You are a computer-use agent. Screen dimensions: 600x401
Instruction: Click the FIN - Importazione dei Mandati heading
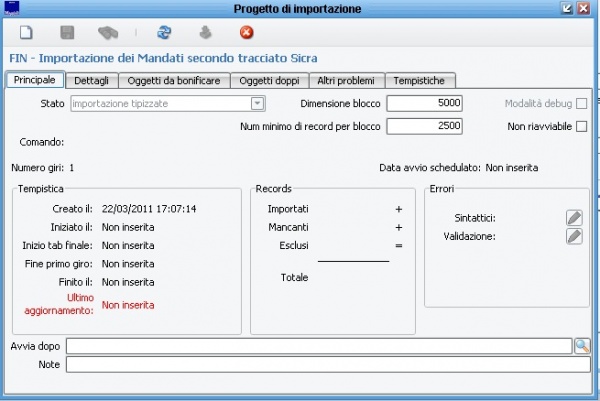163,58
